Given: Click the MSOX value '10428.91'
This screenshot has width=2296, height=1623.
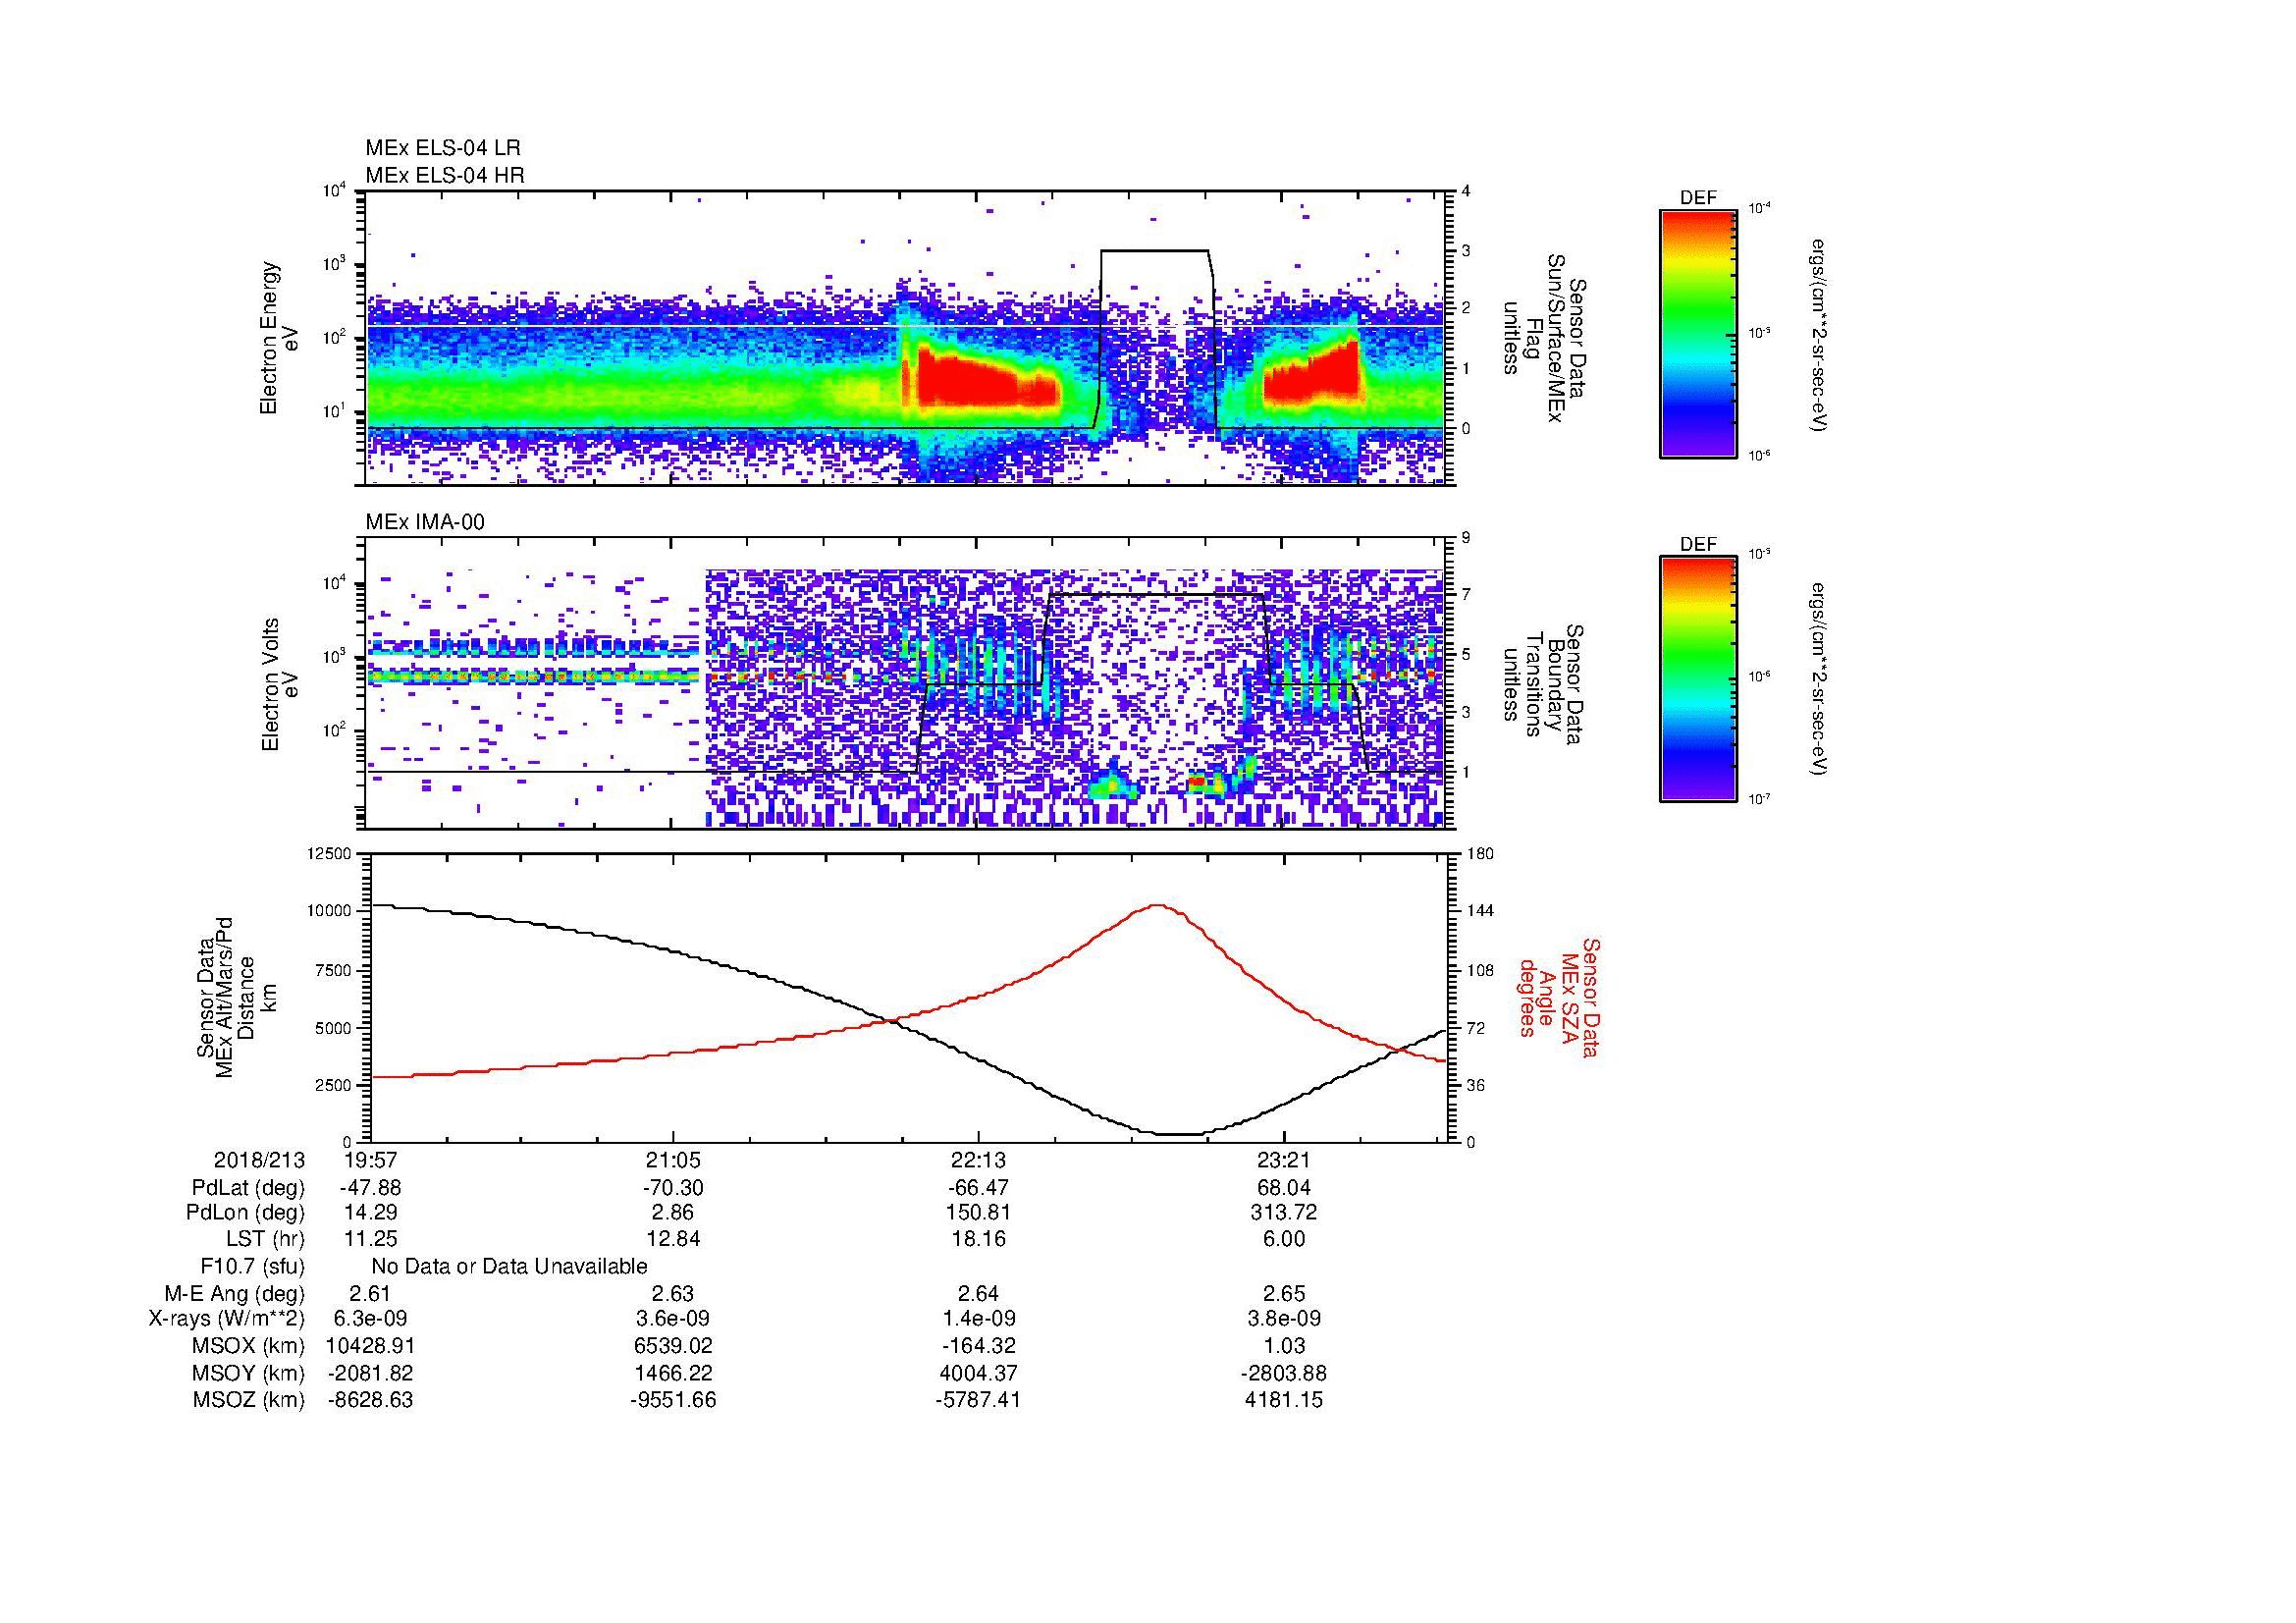Looking at the screenshot, I should [x=370, y=1346].
